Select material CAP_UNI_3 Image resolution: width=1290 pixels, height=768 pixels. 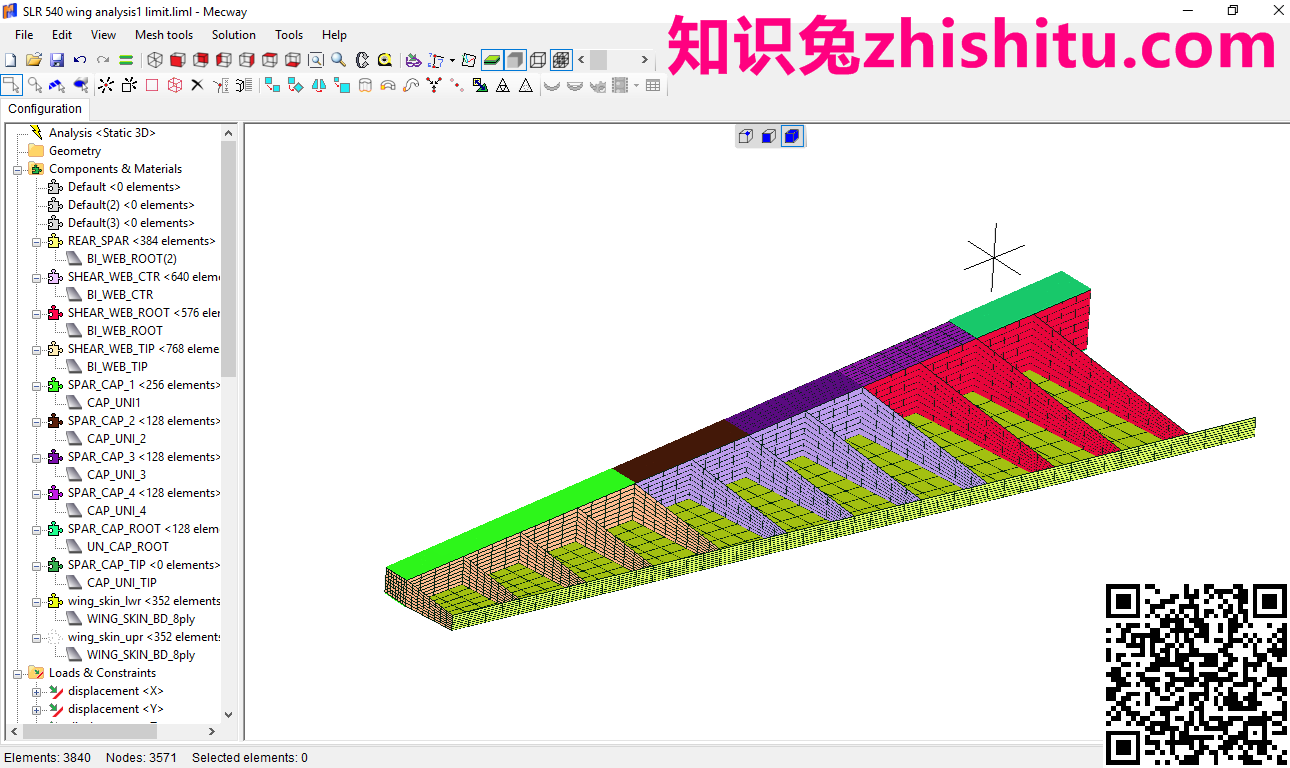116,475
